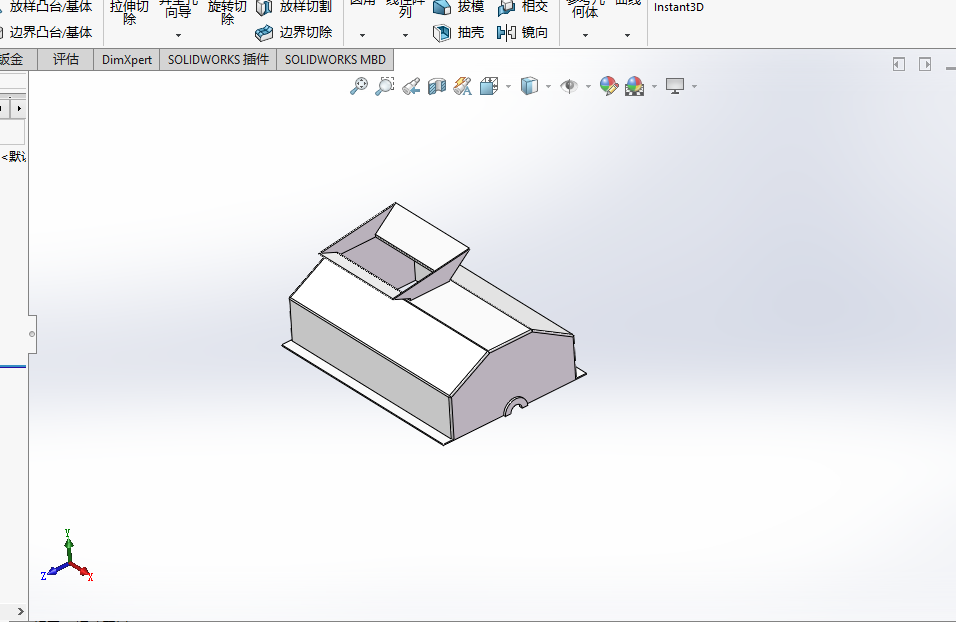Select the <默认 configuration text in tree

point(13,157)
